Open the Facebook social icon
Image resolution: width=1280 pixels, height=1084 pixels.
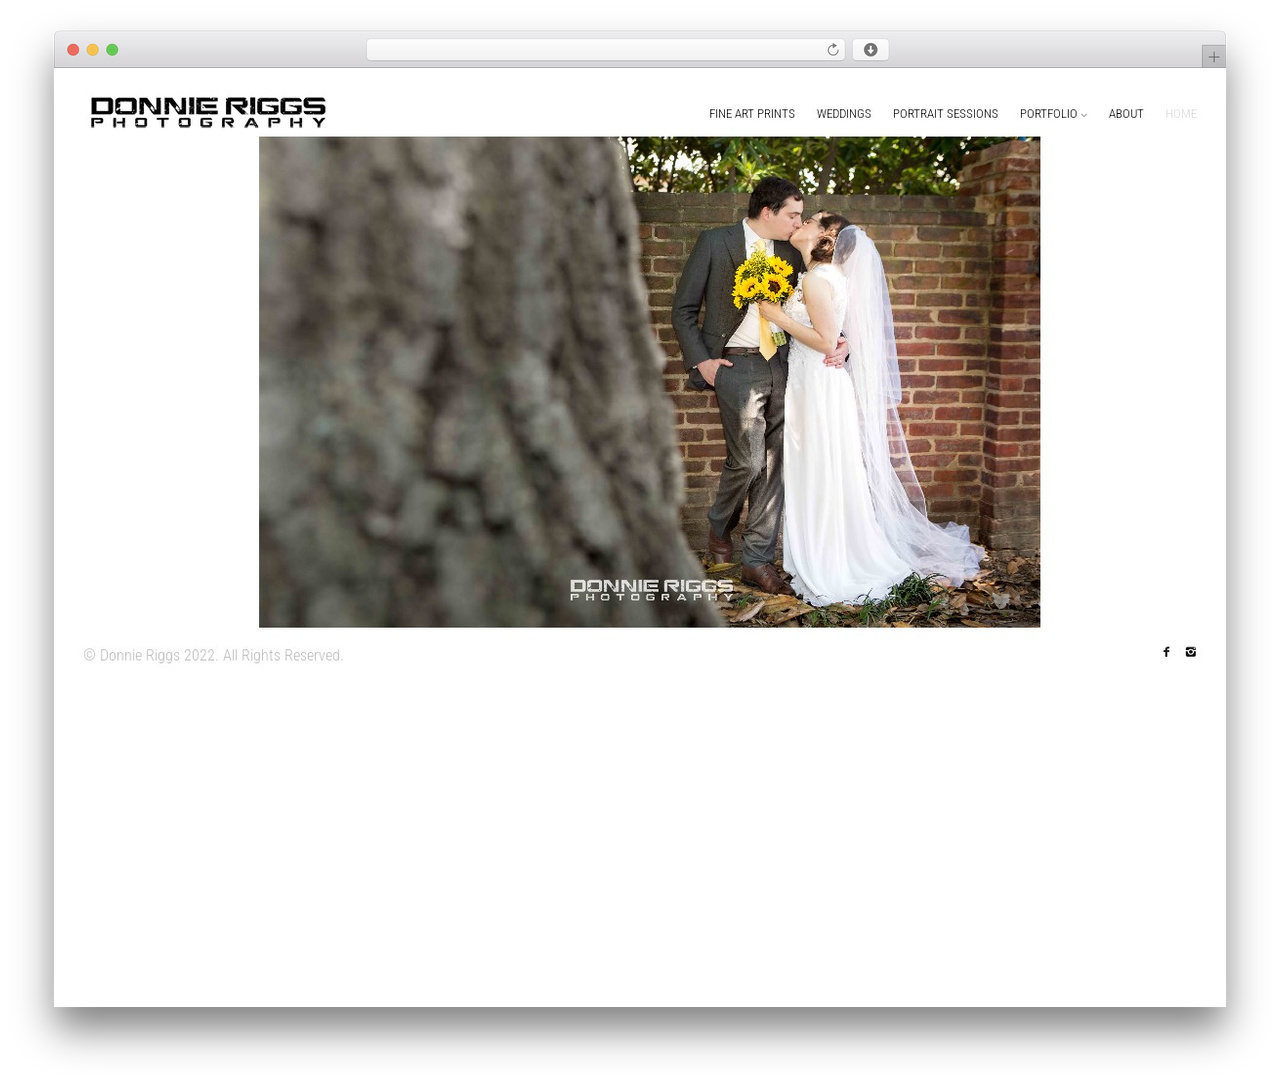click(x=1166, y=652)
